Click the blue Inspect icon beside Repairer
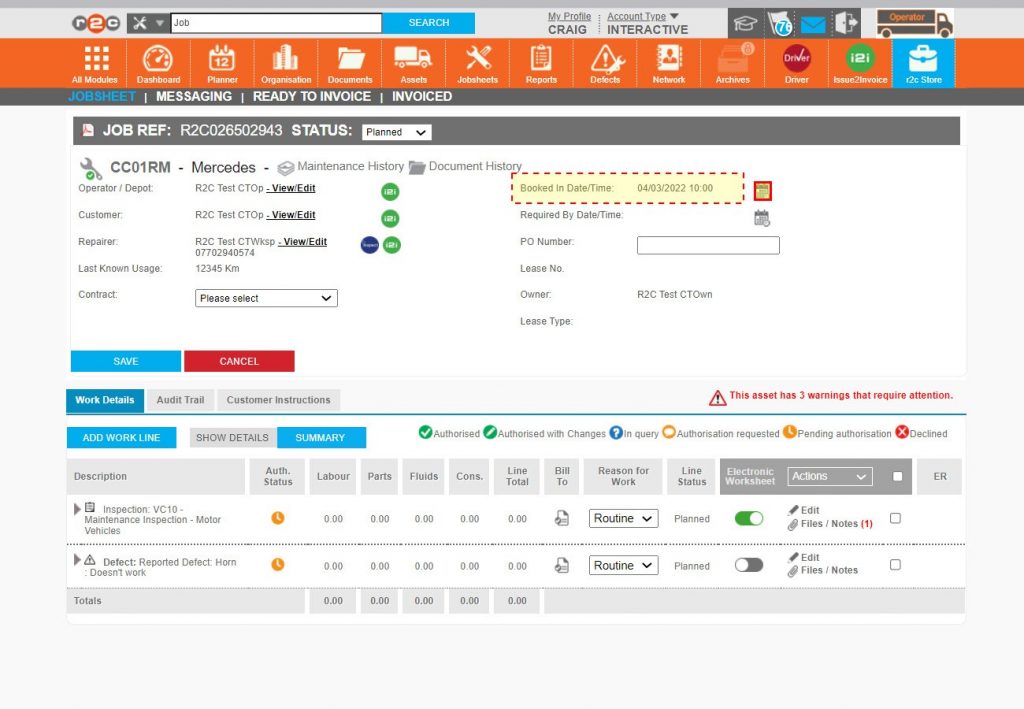This screenshot has width=1024, height=709. pyautogui.click(x=370, y=245)
